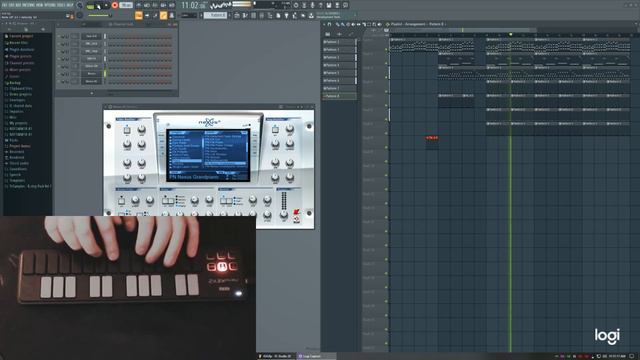The image size is (640, 360).
Task: Select Pattern 1 in the playlist picker
Action: (x=339, y=42)
